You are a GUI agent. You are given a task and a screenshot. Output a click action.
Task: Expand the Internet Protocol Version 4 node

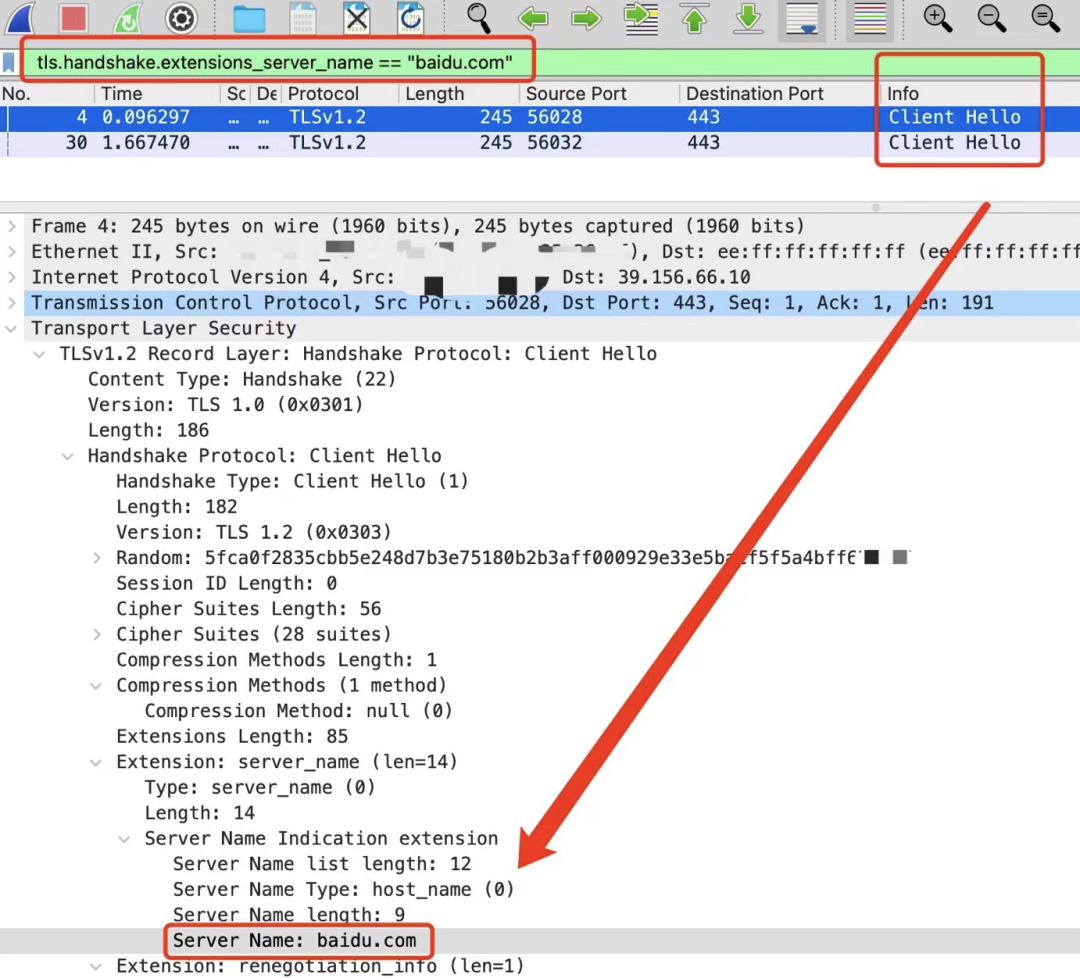click(x=12, y=277)
